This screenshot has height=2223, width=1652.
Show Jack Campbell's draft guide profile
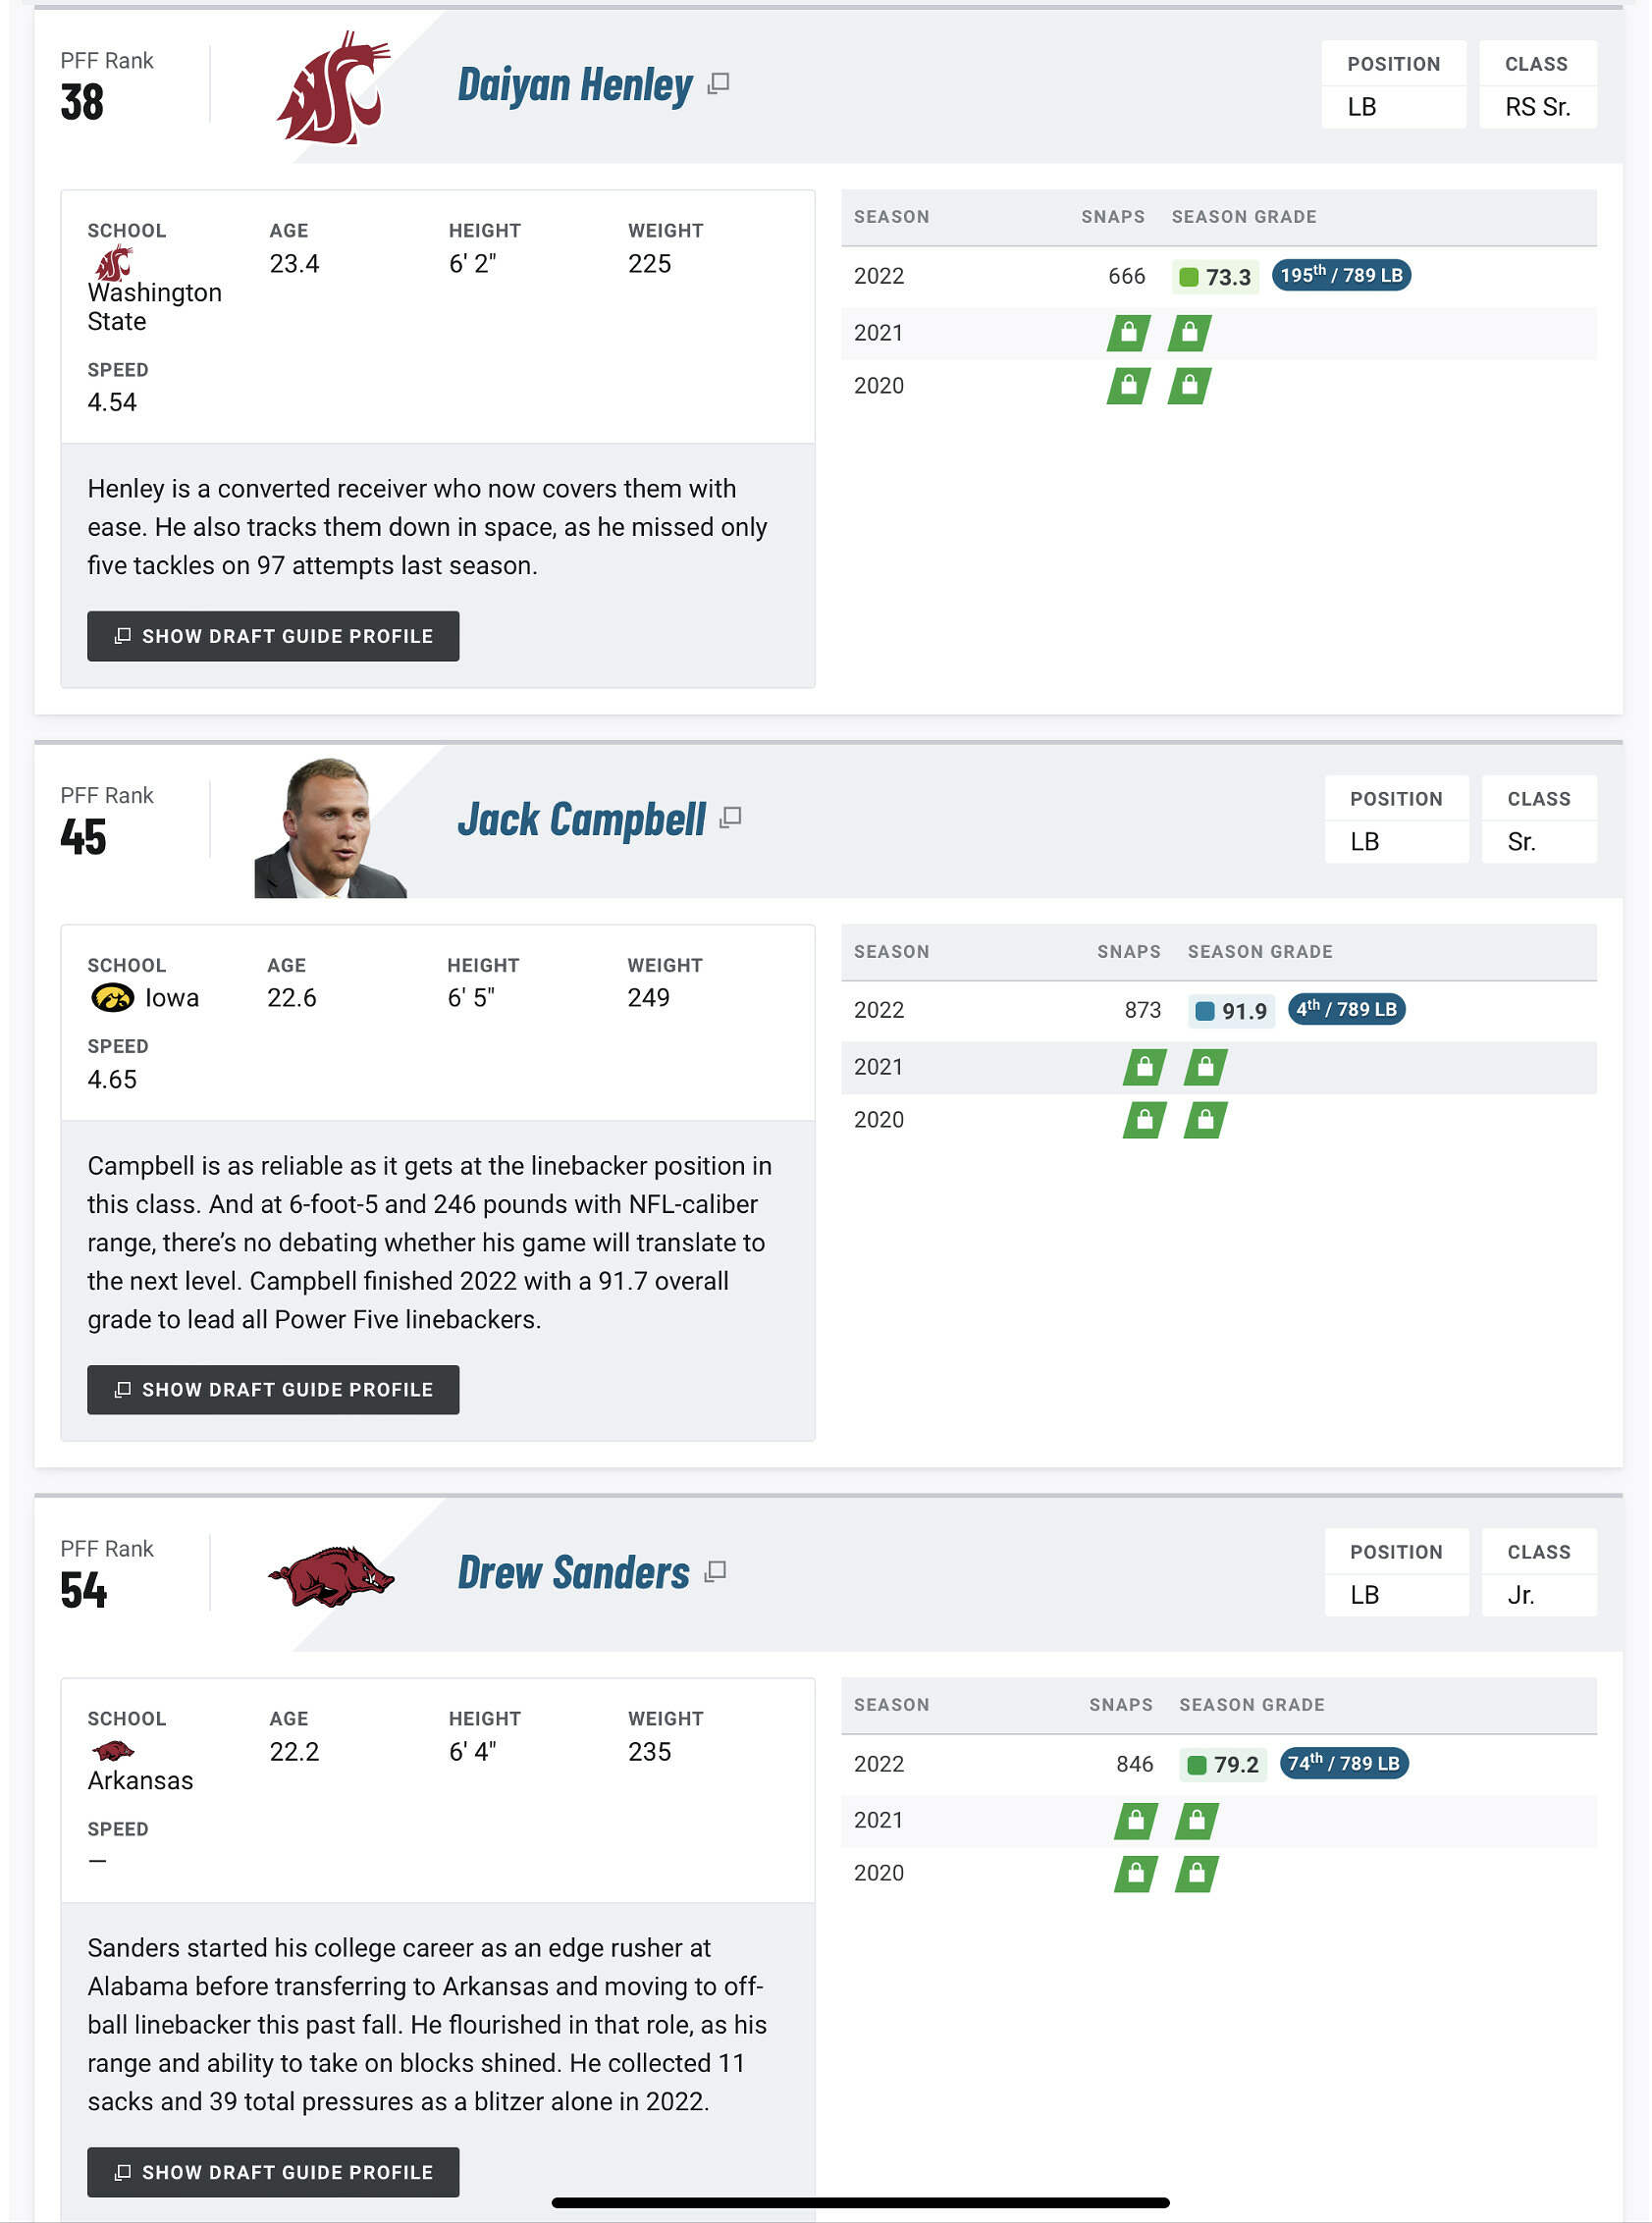point(273,1390)
